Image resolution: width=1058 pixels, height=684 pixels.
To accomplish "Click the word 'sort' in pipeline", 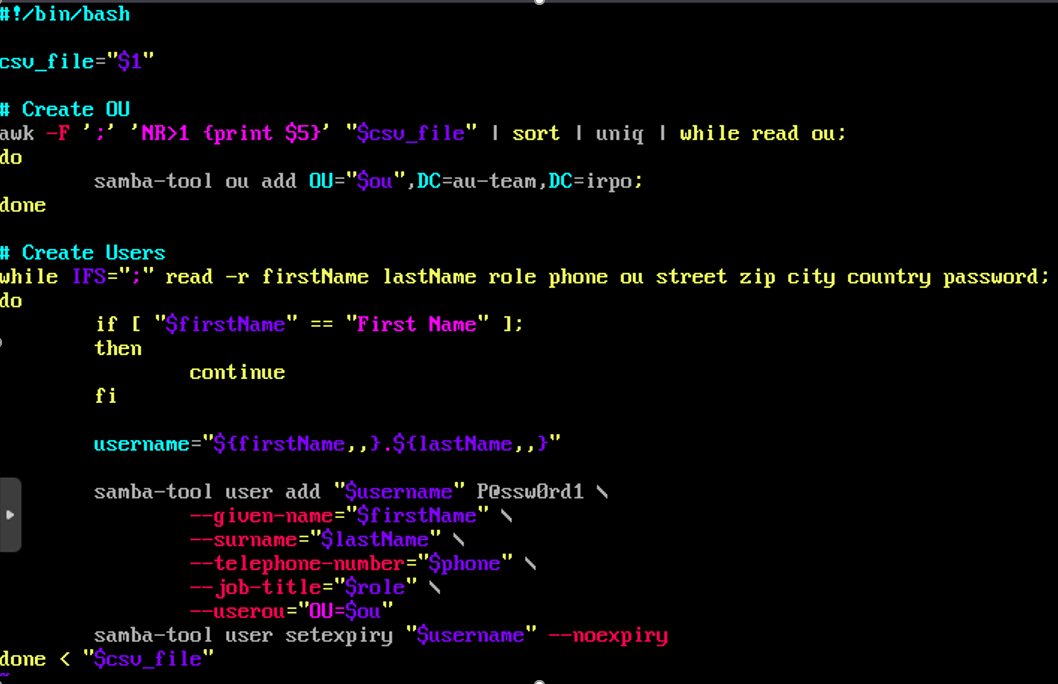I will tap(536, 133).
